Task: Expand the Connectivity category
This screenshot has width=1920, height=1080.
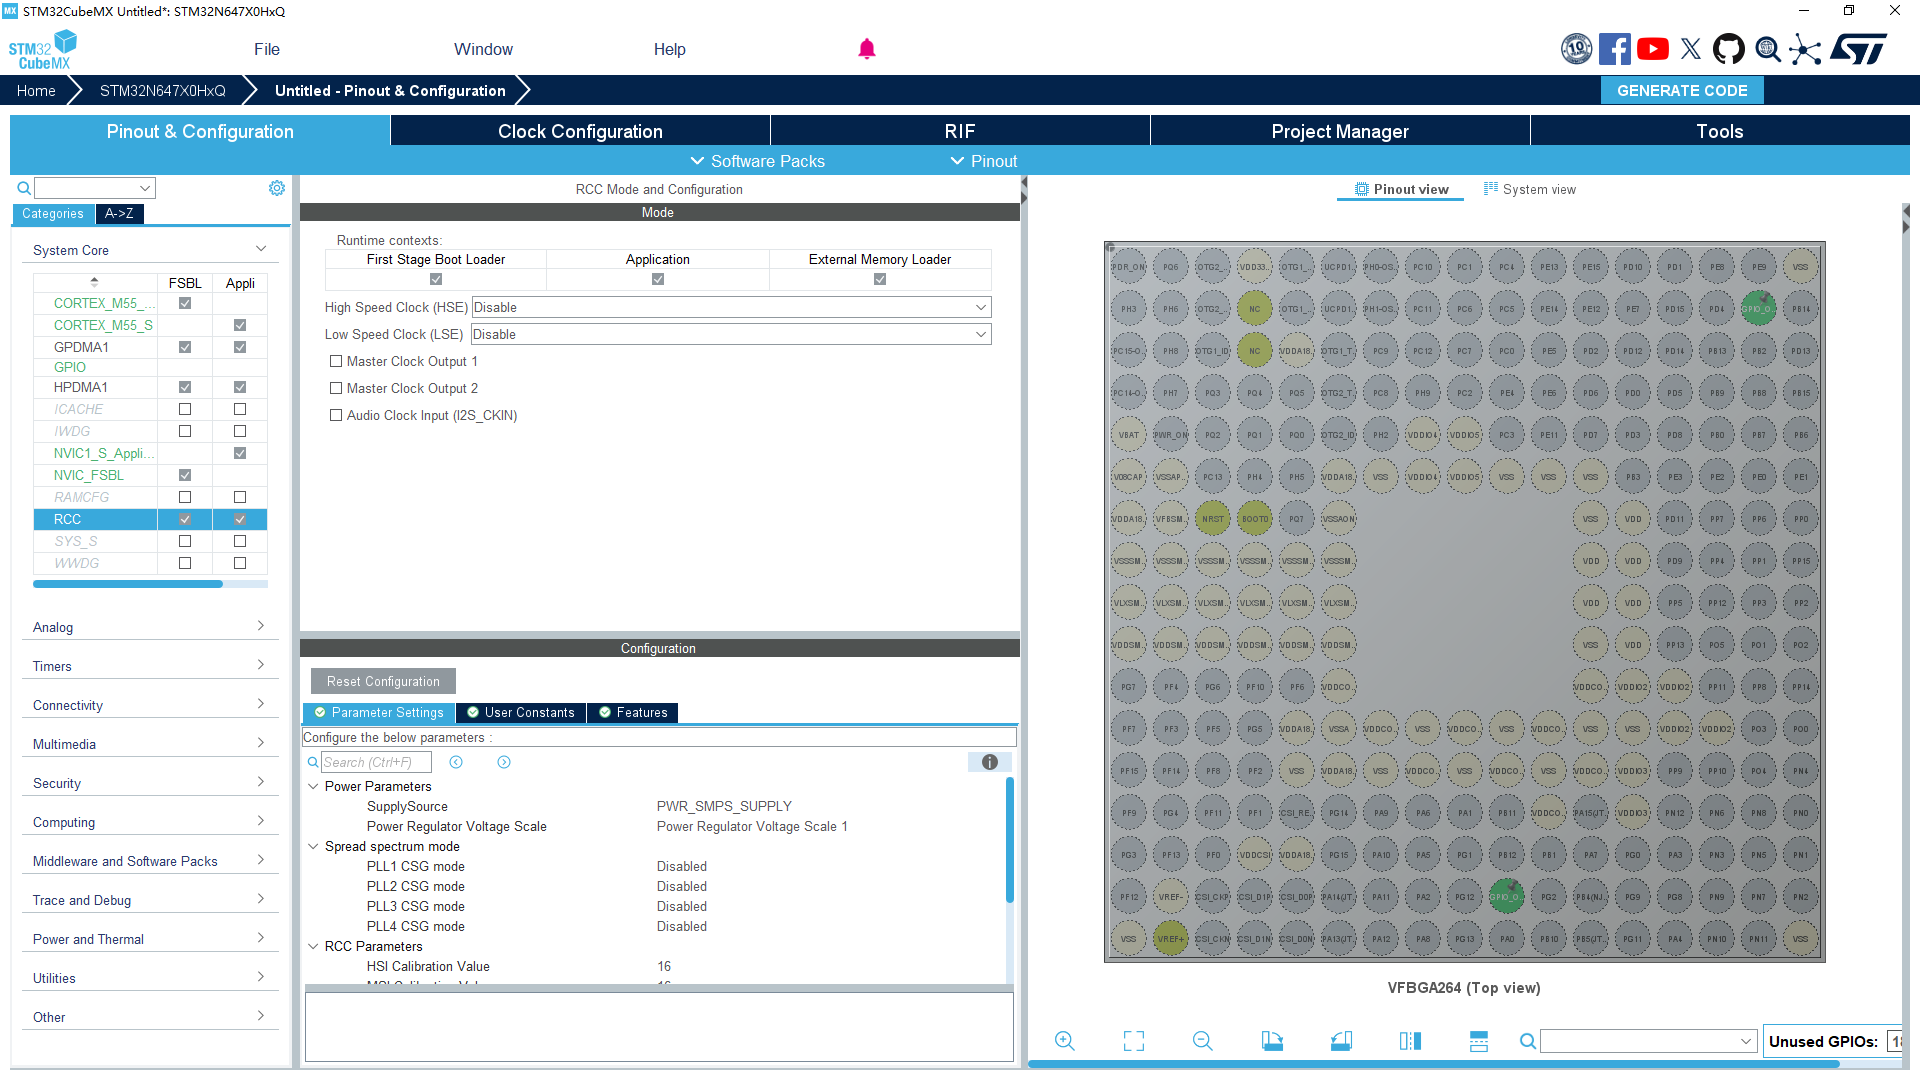Action: (150, 705)
